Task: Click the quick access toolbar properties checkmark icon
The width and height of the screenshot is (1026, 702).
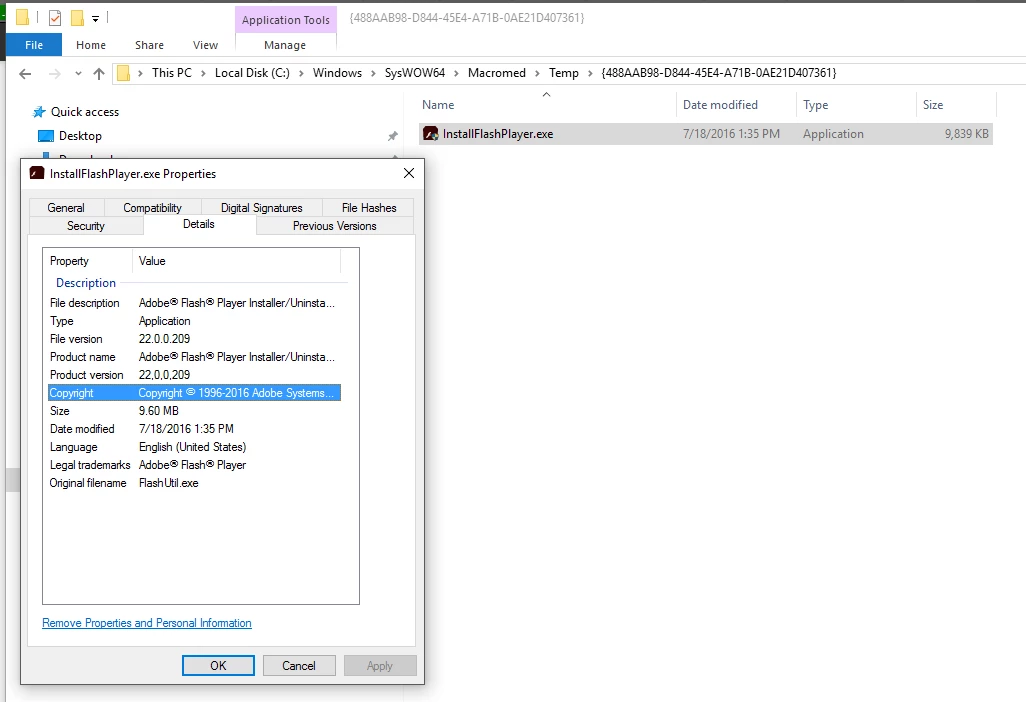Action: point(55,18)
